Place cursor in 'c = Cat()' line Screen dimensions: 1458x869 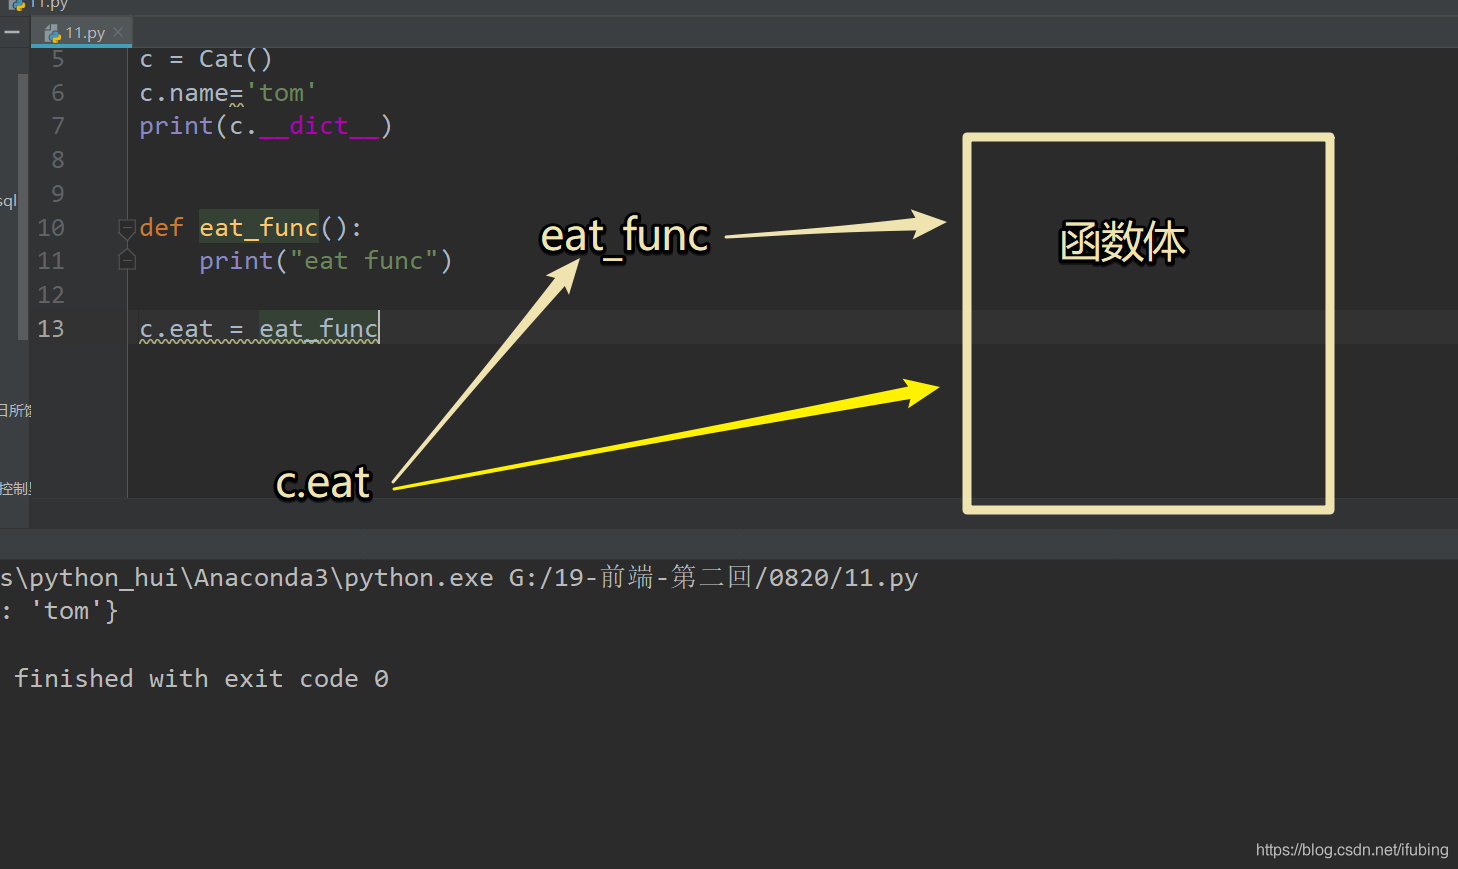click(x=206, y=59)
